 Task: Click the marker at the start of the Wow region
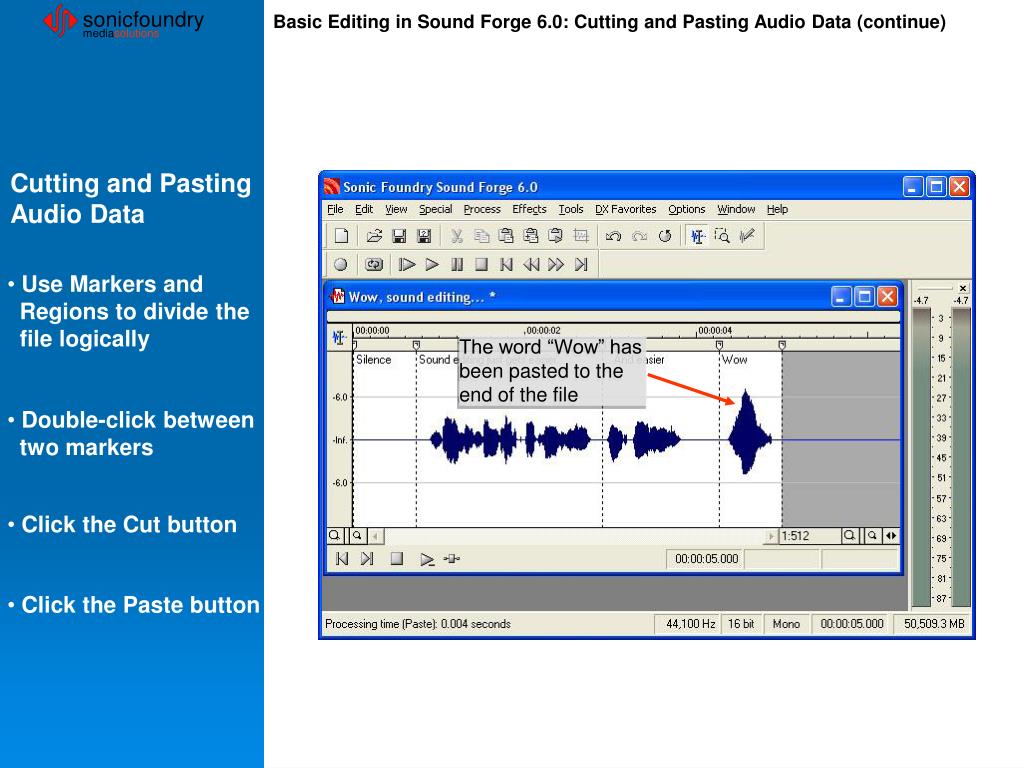coord(719,344)
